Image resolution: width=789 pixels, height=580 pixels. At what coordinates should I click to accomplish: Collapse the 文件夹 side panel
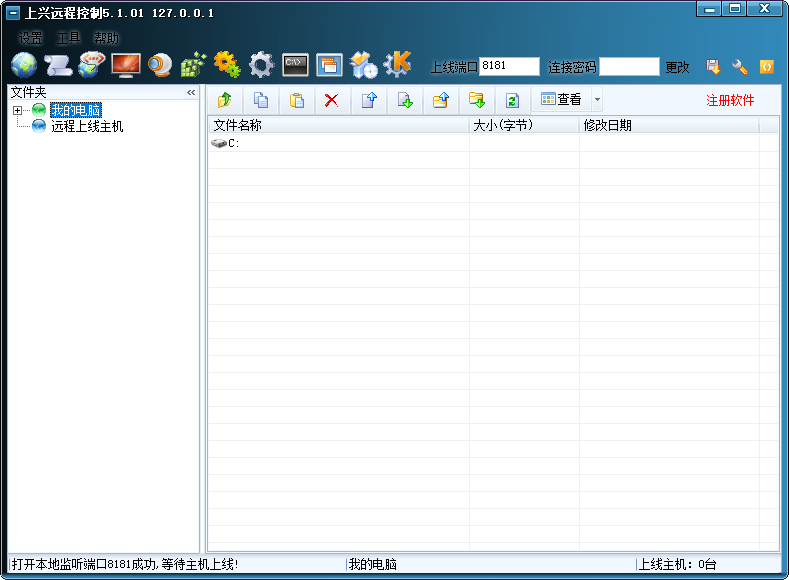click(x=191, y=92)
